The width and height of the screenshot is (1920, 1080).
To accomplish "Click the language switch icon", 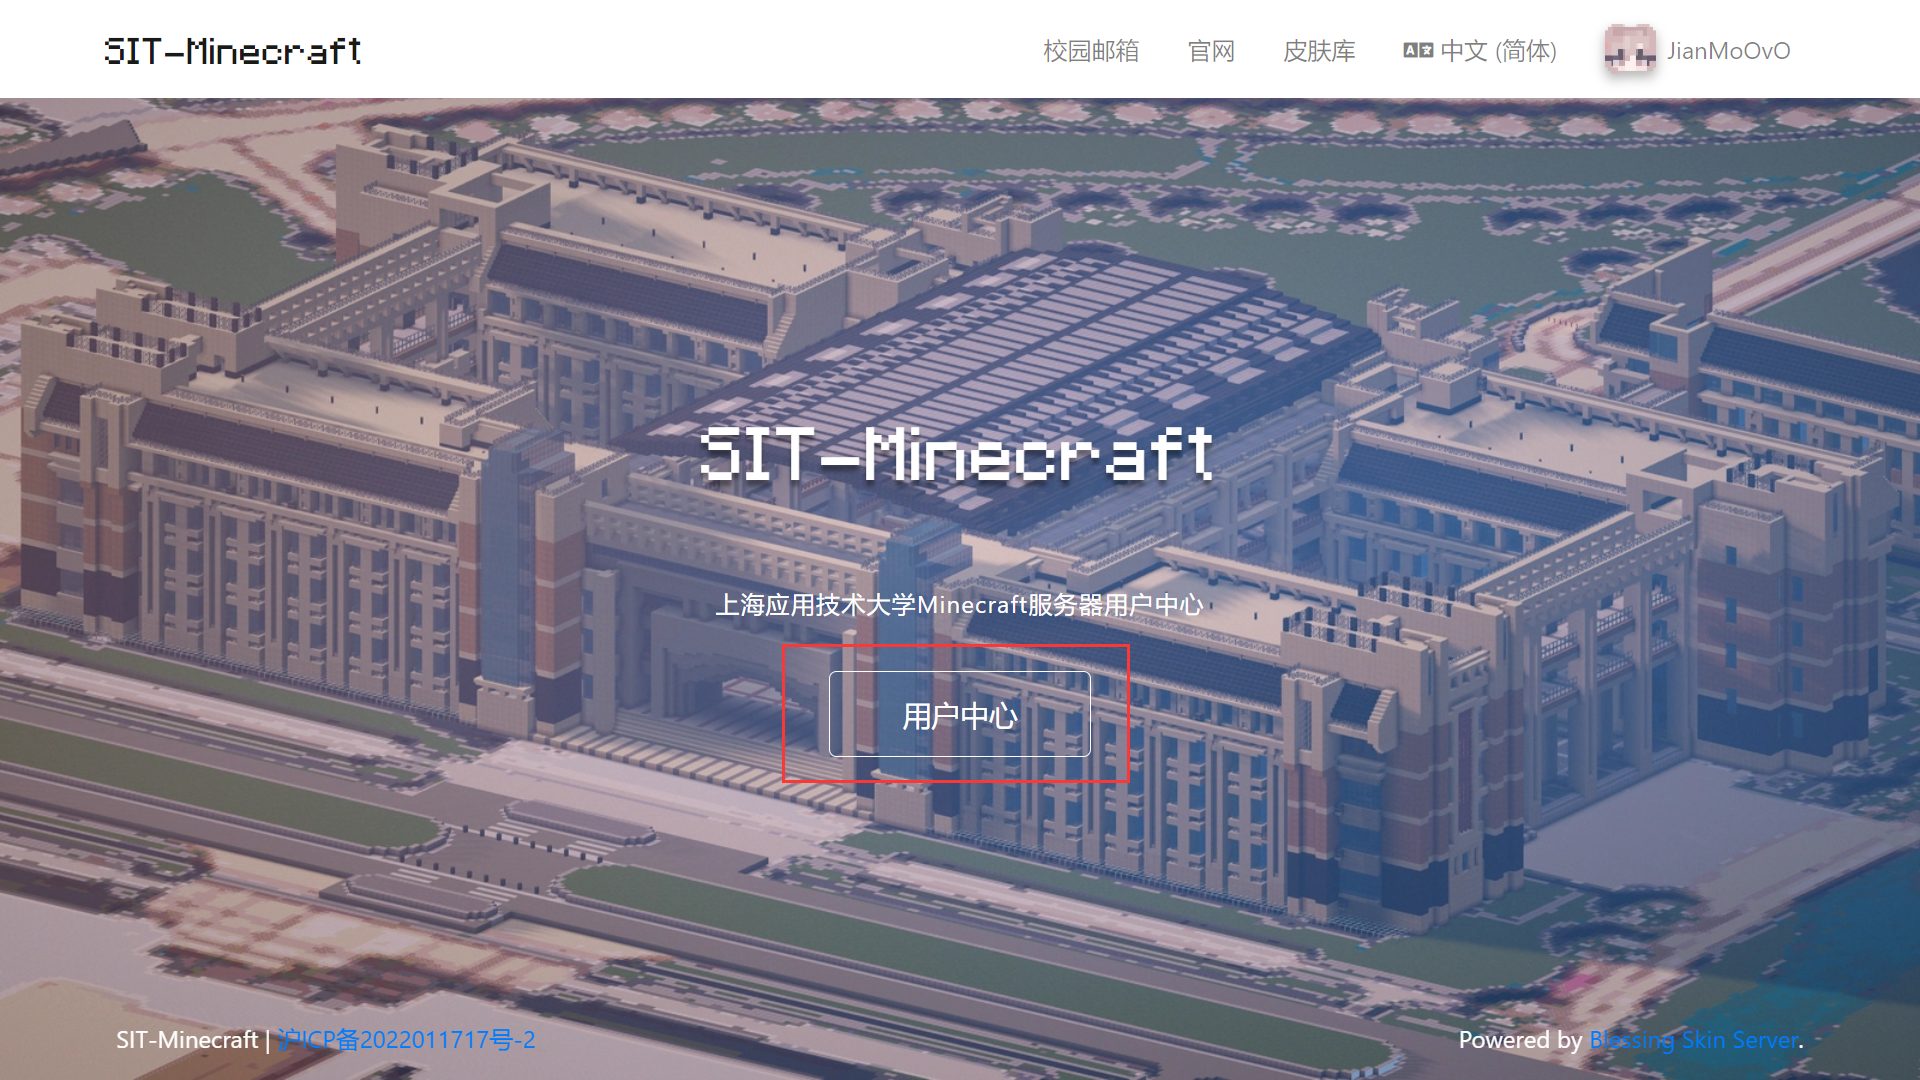I will point(1418,51).
